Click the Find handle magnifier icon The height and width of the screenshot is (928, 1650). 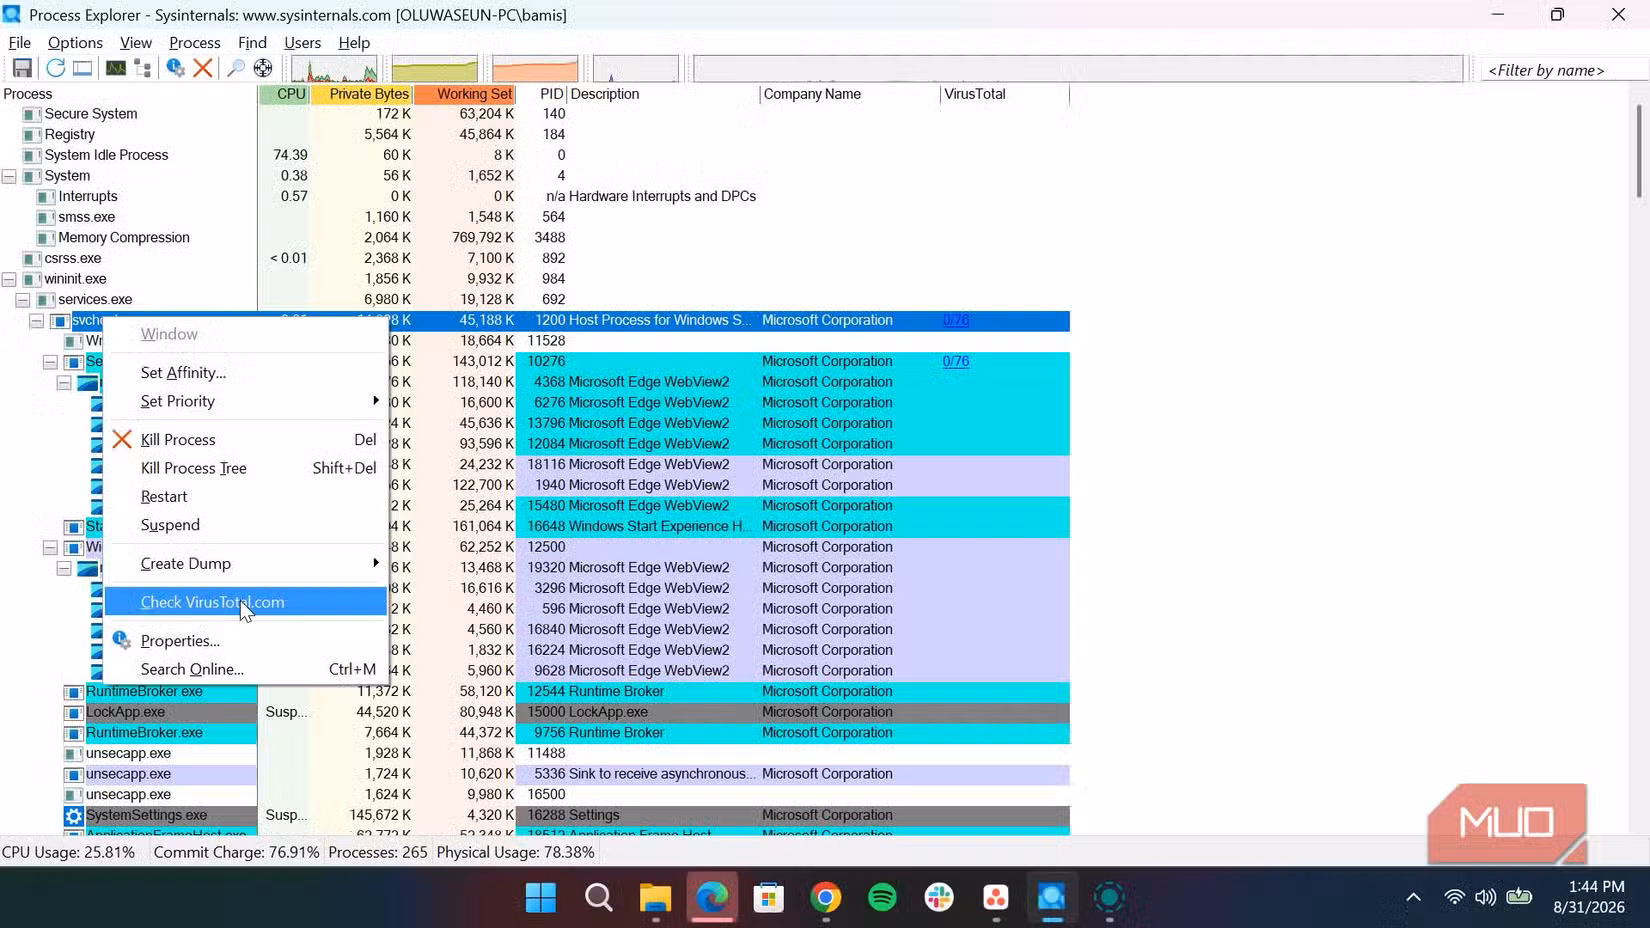coord(235,68)
